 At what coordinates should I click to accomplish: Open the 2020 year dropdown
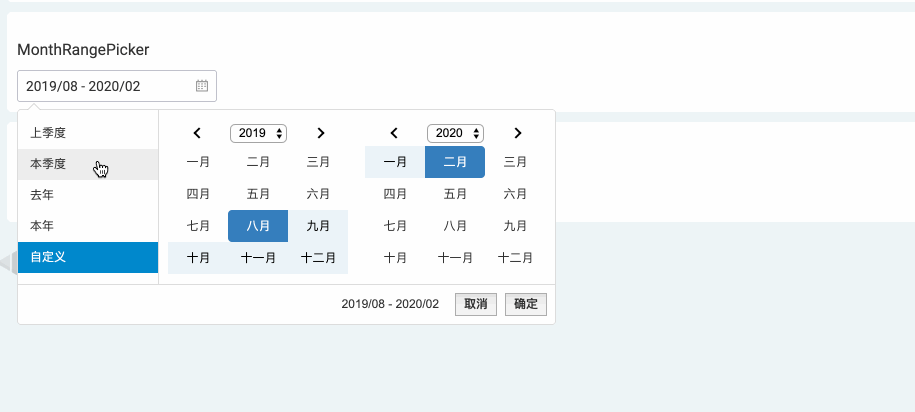[455, 133]
